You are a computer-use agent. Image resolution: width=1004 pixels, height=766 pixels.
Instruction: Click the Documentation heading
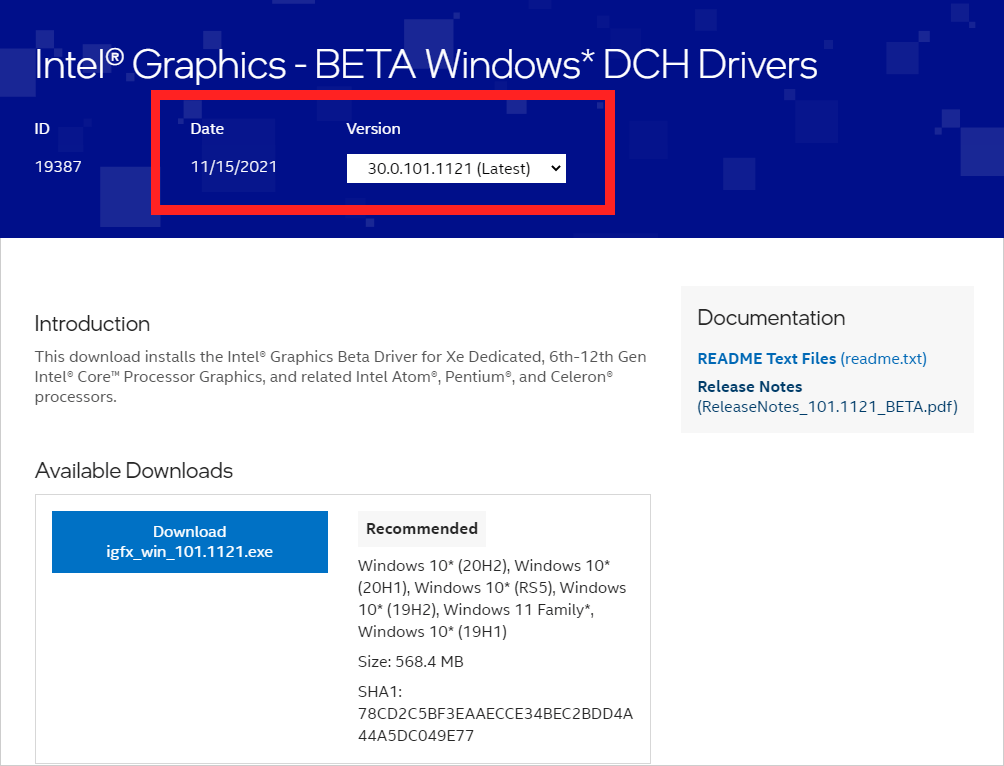[771, 318]
